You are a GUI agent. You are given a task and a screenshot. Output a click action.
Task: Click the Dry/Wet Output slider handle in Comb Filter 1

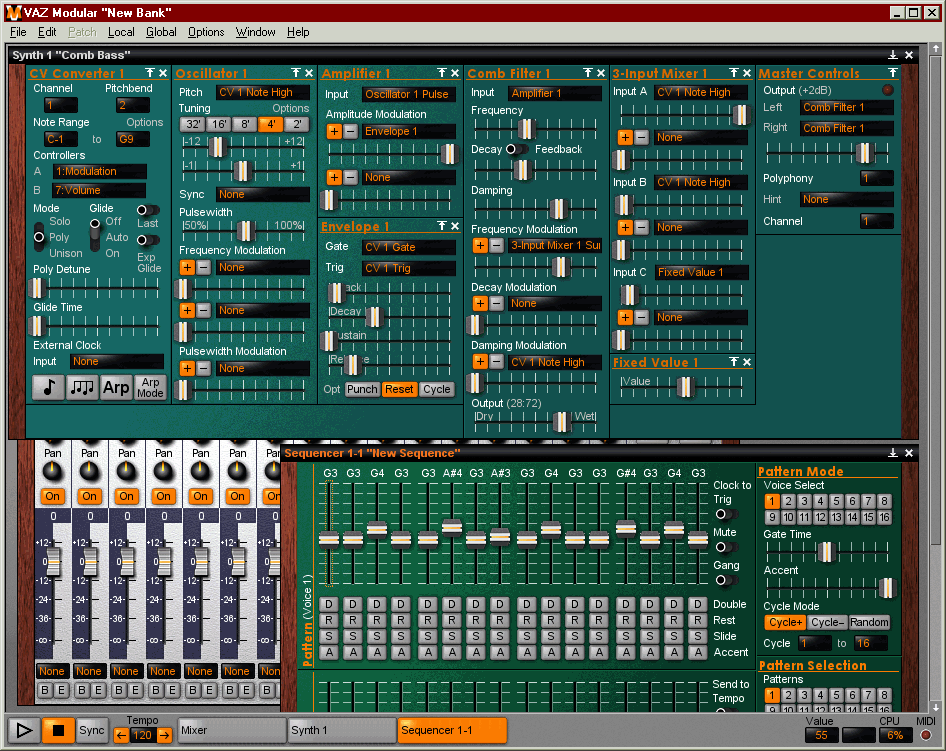562,421
